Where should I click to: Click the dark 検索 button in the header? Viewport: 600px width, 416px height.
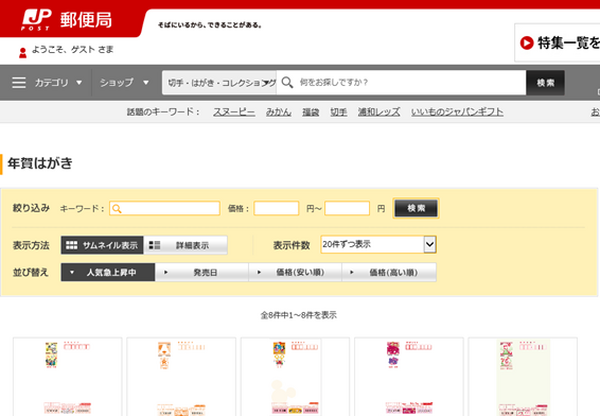[x=545, y=83]
